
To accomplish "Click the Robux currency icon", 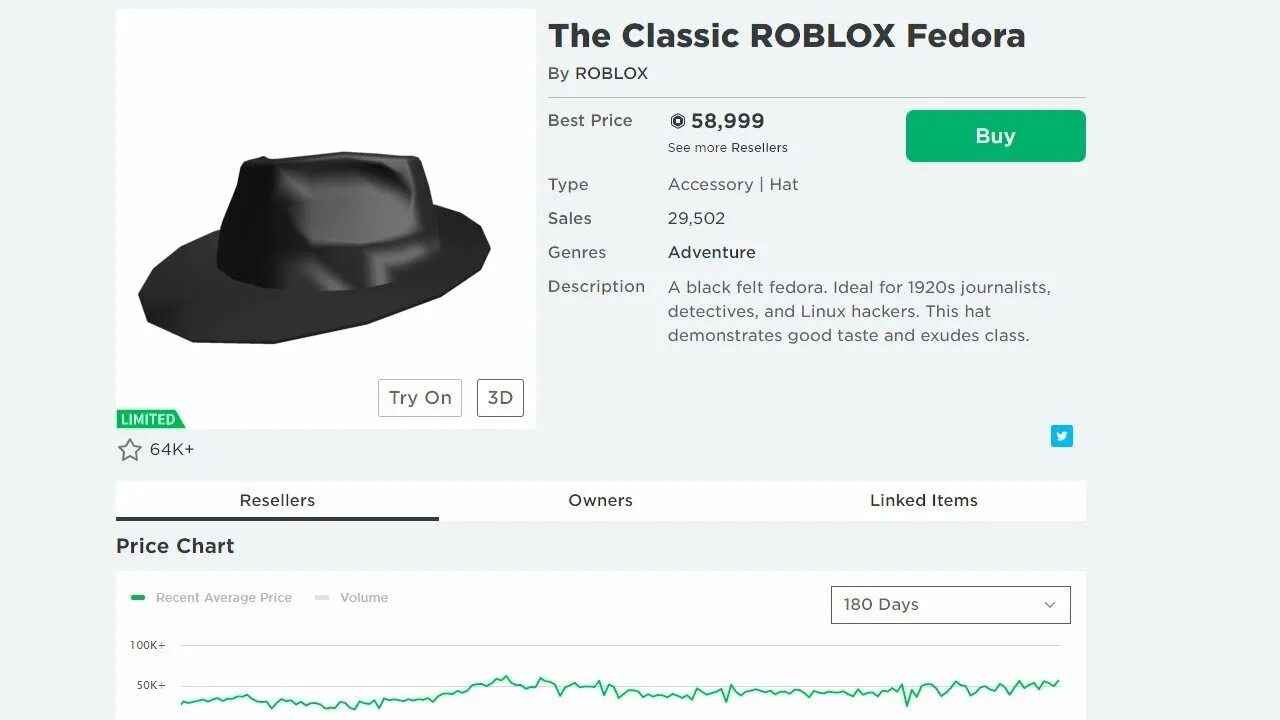I will click(678, 121).
